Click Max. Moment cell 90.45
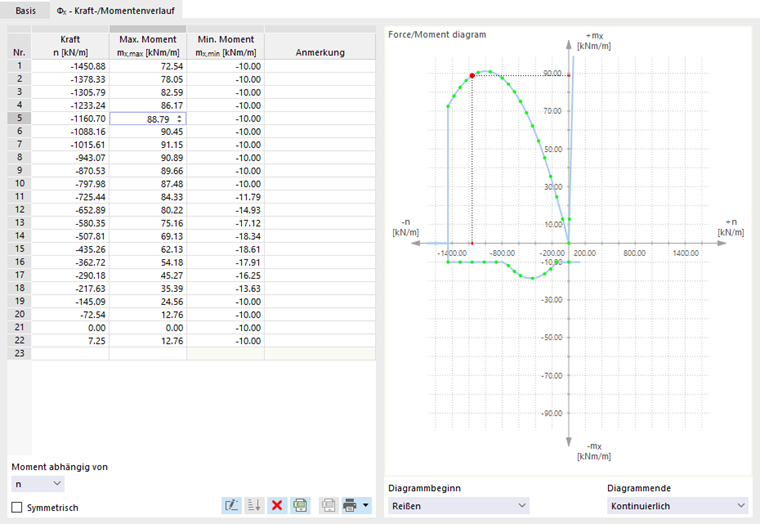This screenshot has width=760, height=524. pyautogui.click(x=148, y=132)
